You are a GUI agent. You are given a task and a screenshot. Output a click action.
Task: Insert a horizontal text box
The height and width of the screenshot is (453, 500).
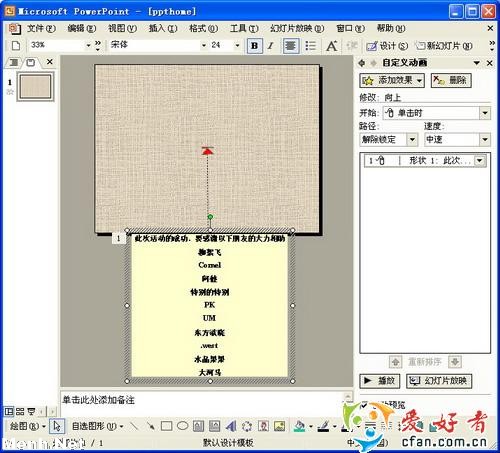tap(198, 426)
